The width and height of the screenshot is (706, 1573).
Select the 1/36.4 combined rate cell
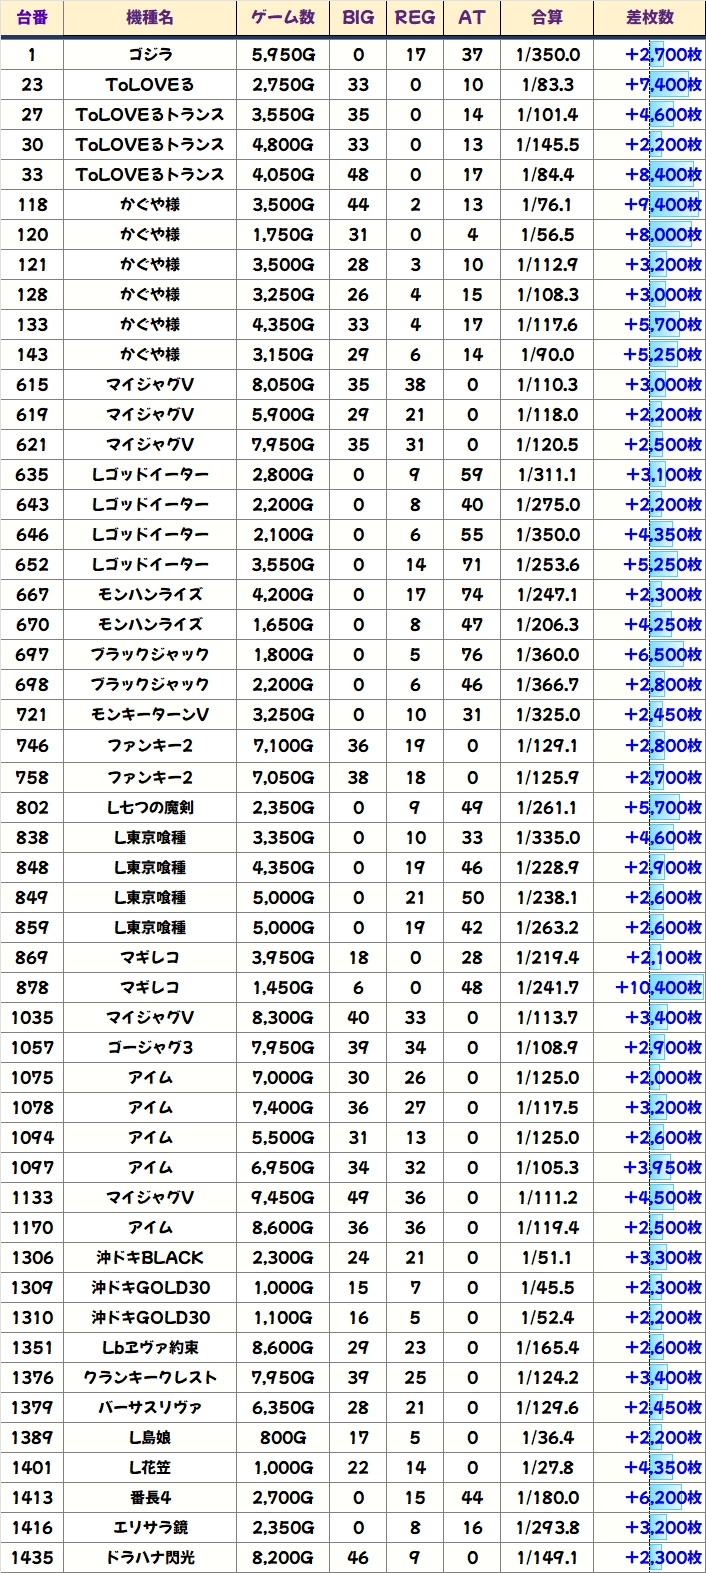click(547, 1437)
